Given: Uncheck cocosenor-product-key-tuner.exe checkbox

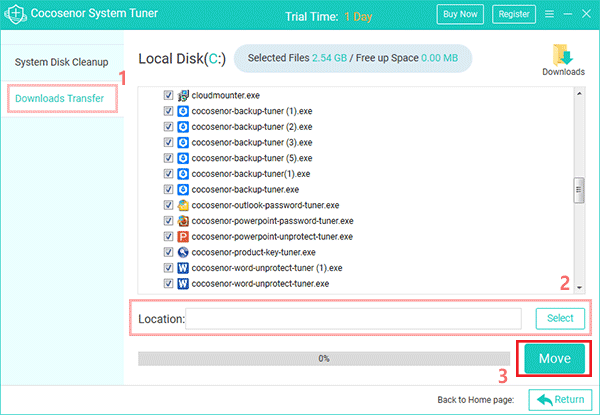Looking at the screenshot, I should [x=168, y=252].
